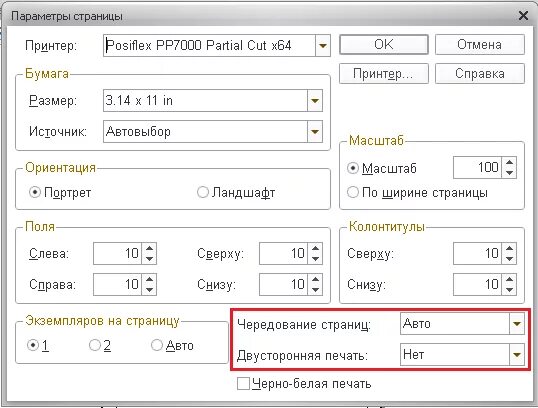Click the Принтер name field

(209, 45)
